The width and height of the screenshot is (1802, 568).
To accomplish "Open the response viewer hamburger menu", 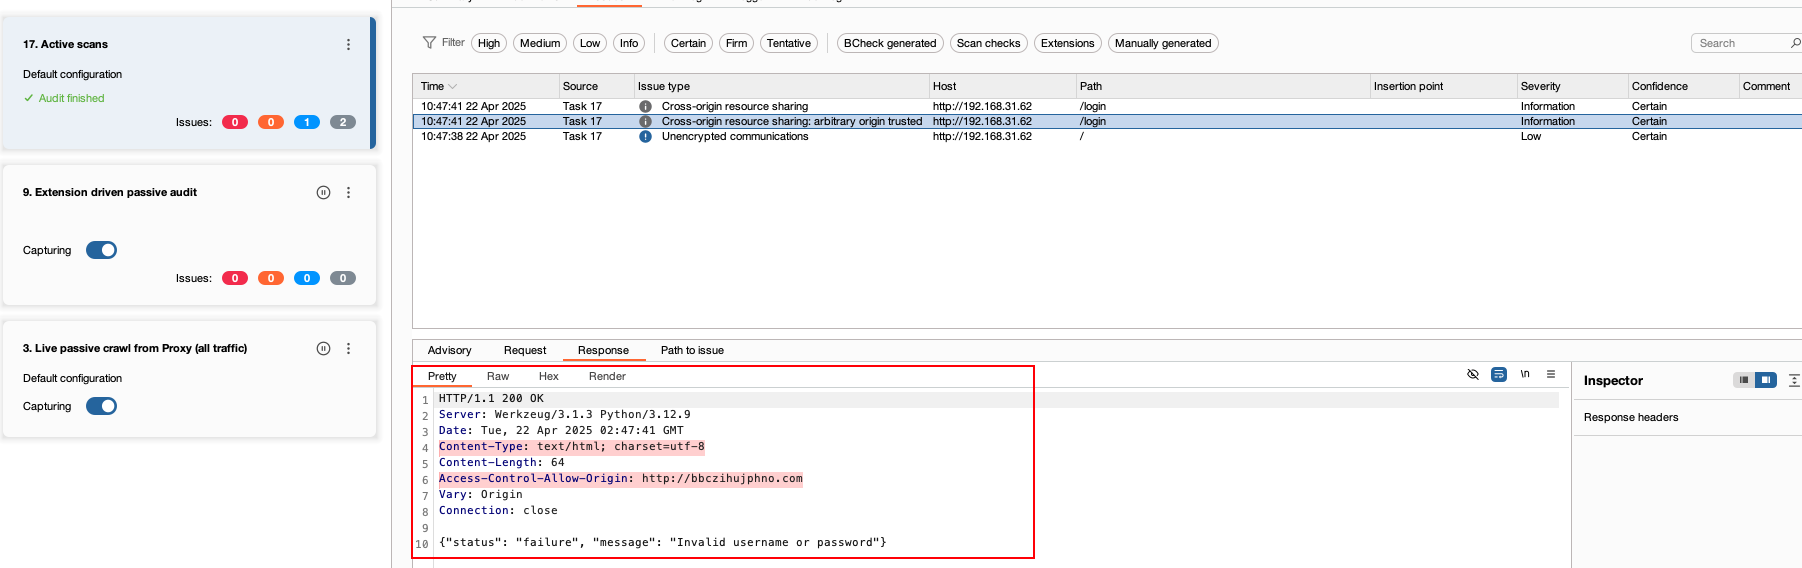I will pos(1551,374).
